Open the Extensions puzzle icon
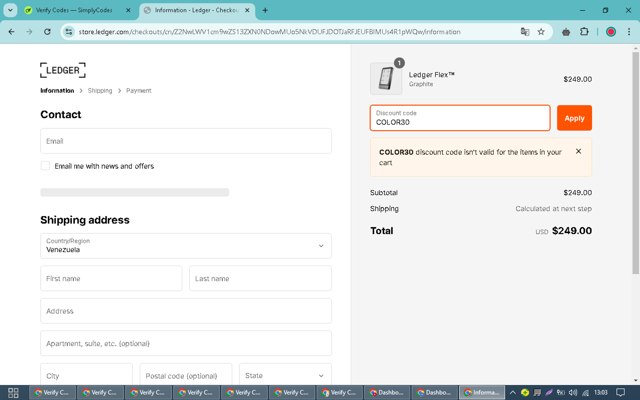The image size is (640, 400). pos(584,32)
